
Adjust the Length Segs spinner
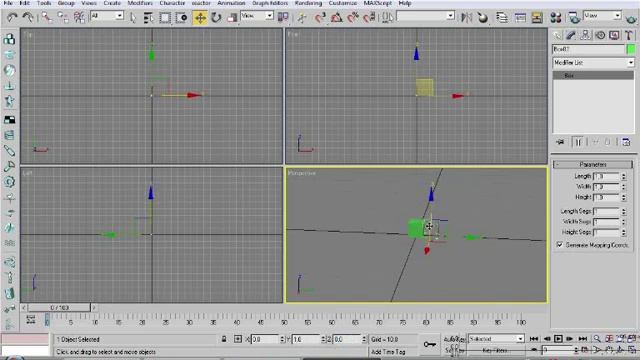[x=624, y=211]
